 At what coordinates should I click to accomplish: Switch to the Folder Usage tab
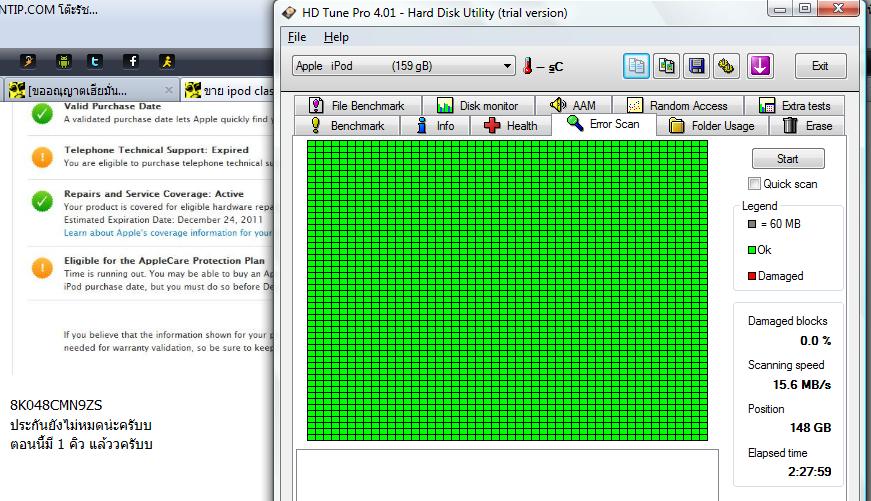pos(711,126)
